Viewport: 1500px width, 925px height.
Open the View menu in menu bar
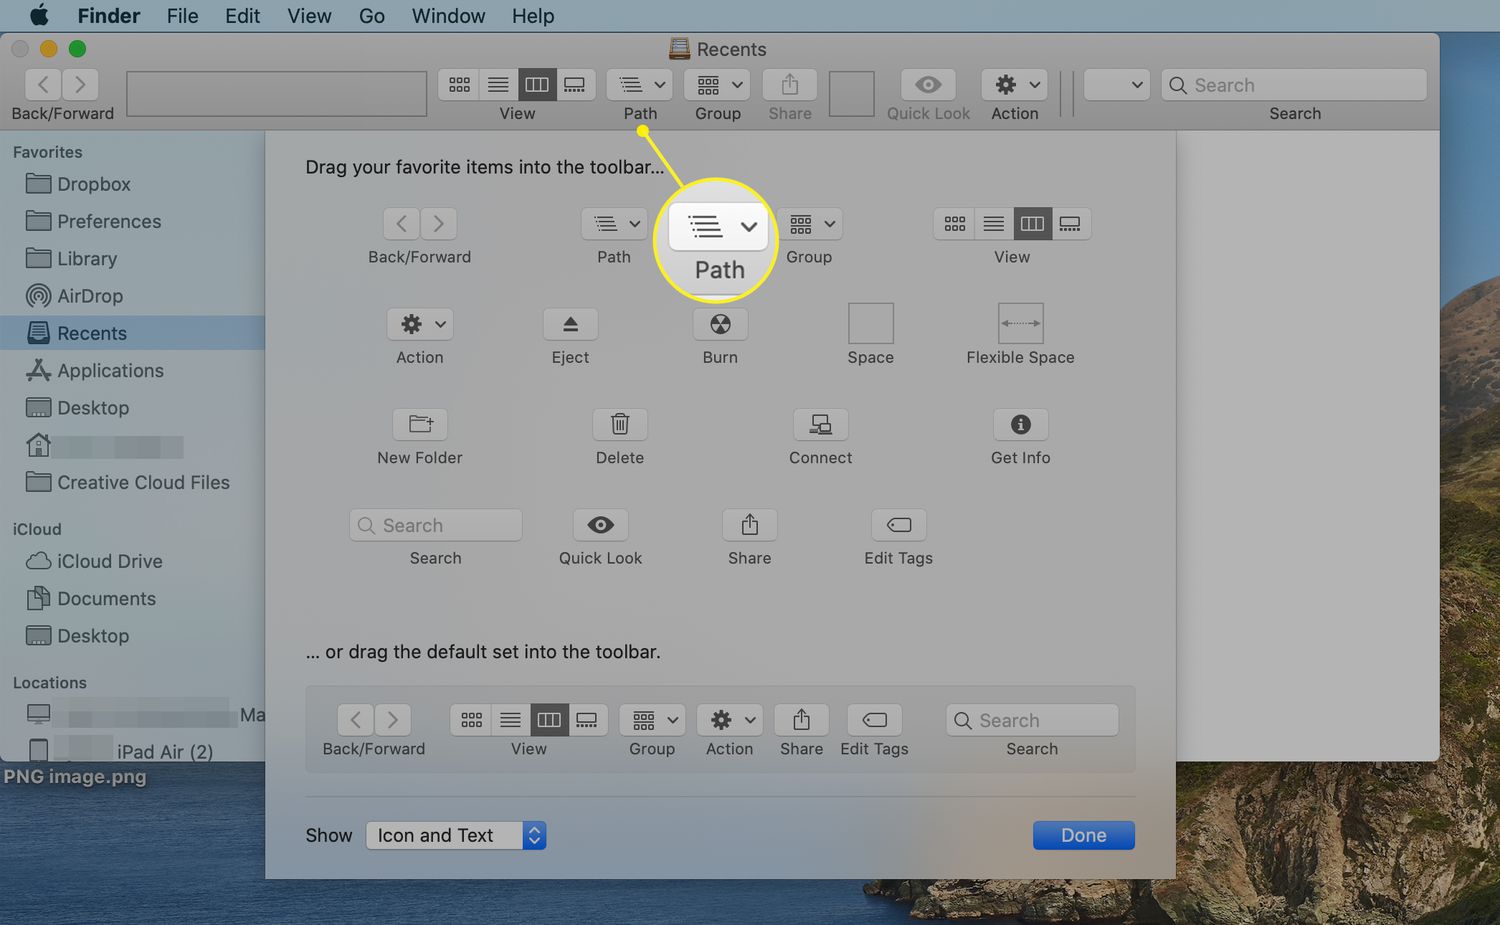coord(309,16)
